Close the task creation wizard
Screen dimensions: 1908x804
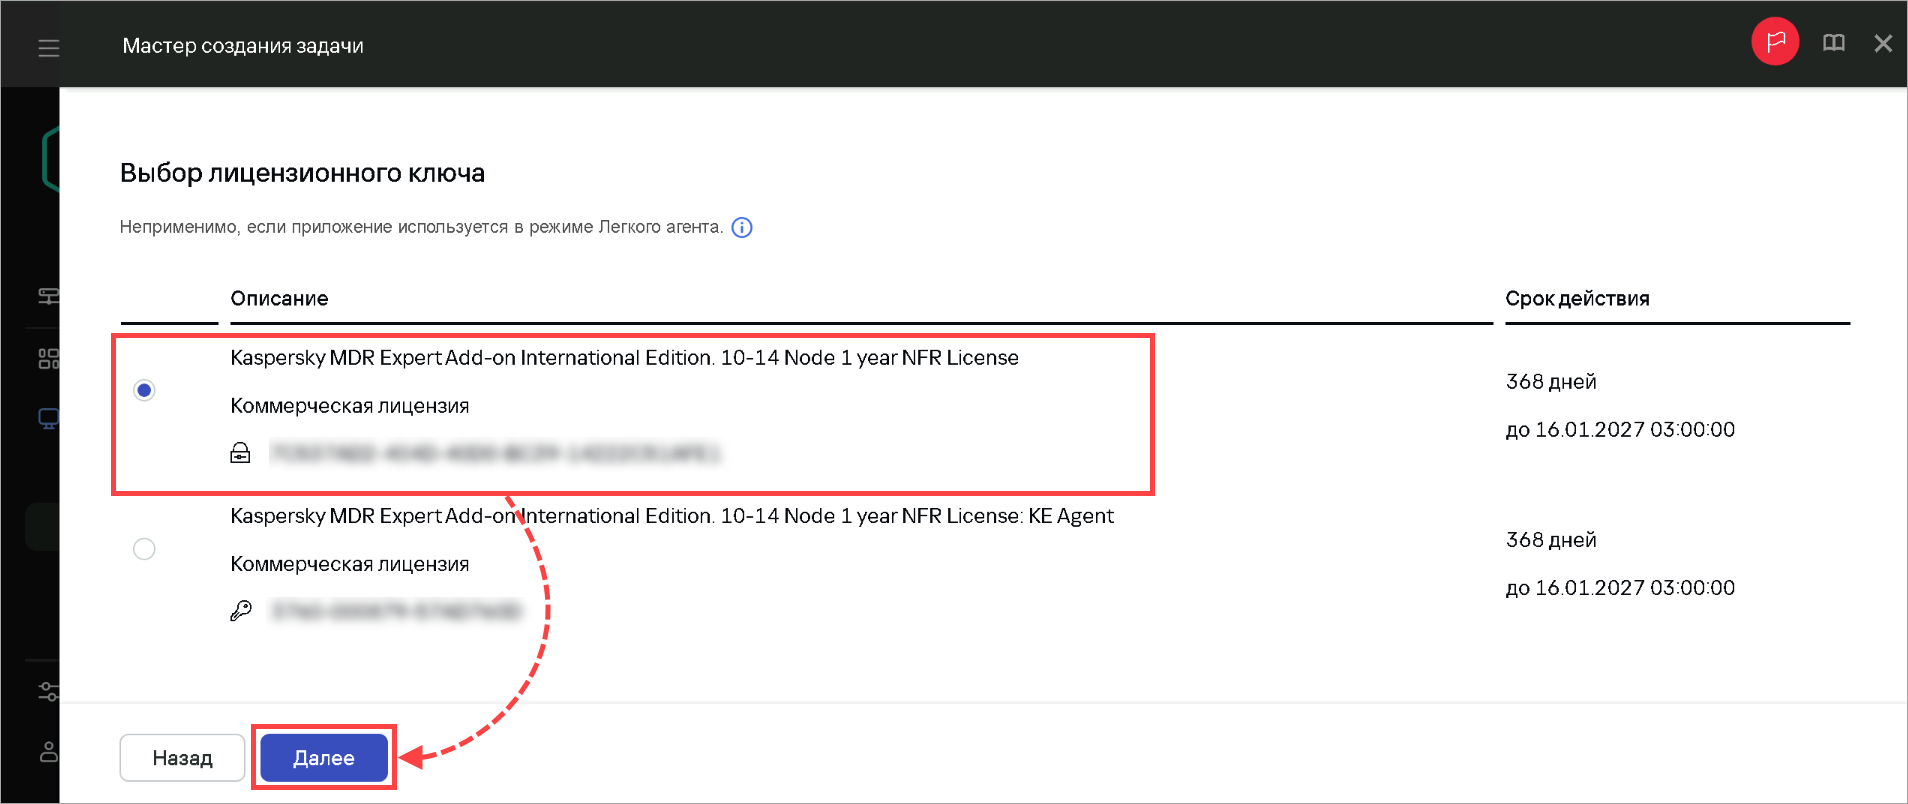pos(1883,43)
